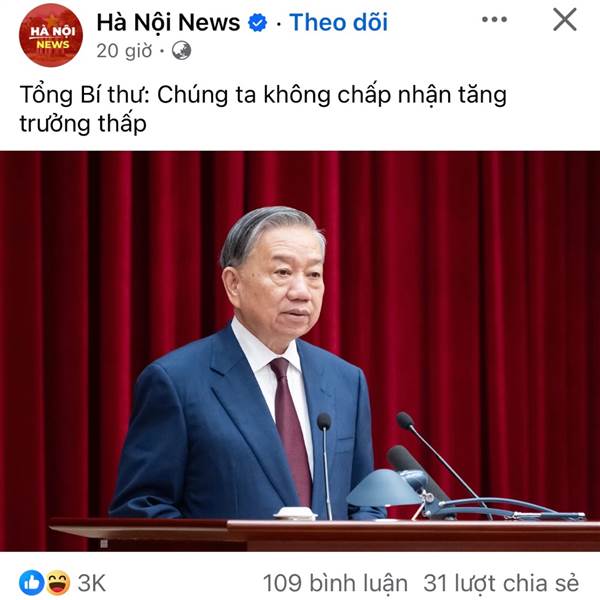View the 31 lượt chia sẻ shares
Image resolution: width=600 pixels, height=600 pixels.
[x=501, y=583]
